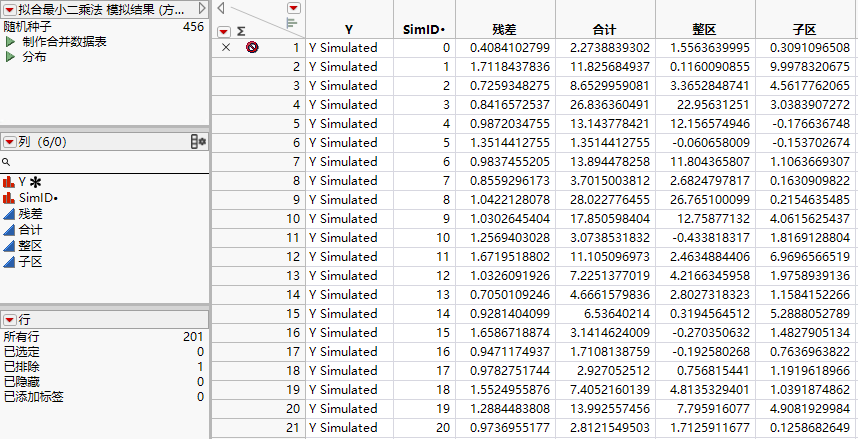
Task: Click 随机种子 table variable
Action: click(104, 26)
